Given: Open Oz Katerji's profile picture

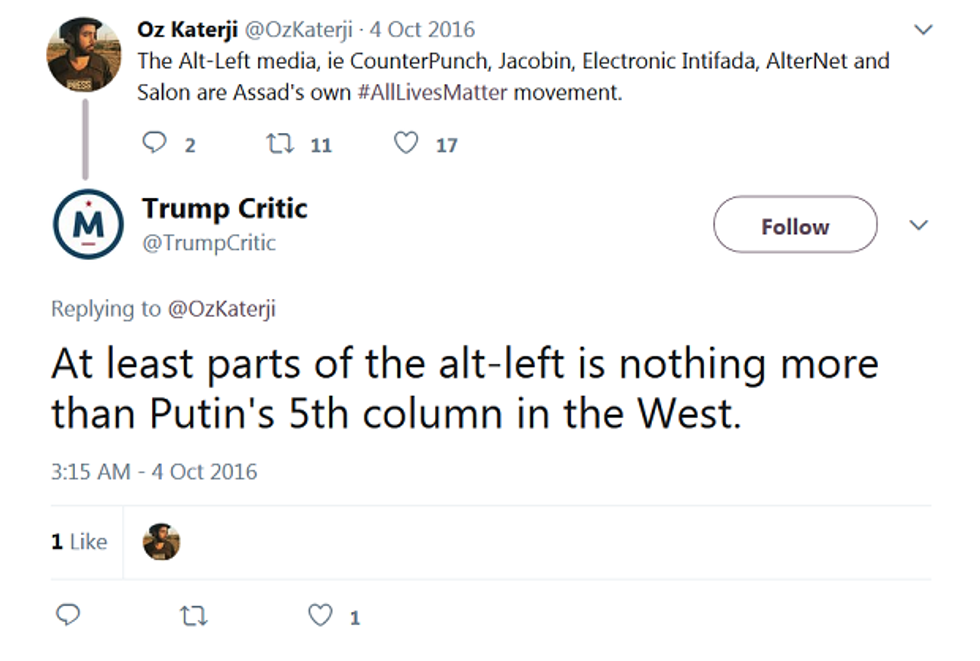Looking at the screenshot, I should pyautogui.click(x=85, y=54).
